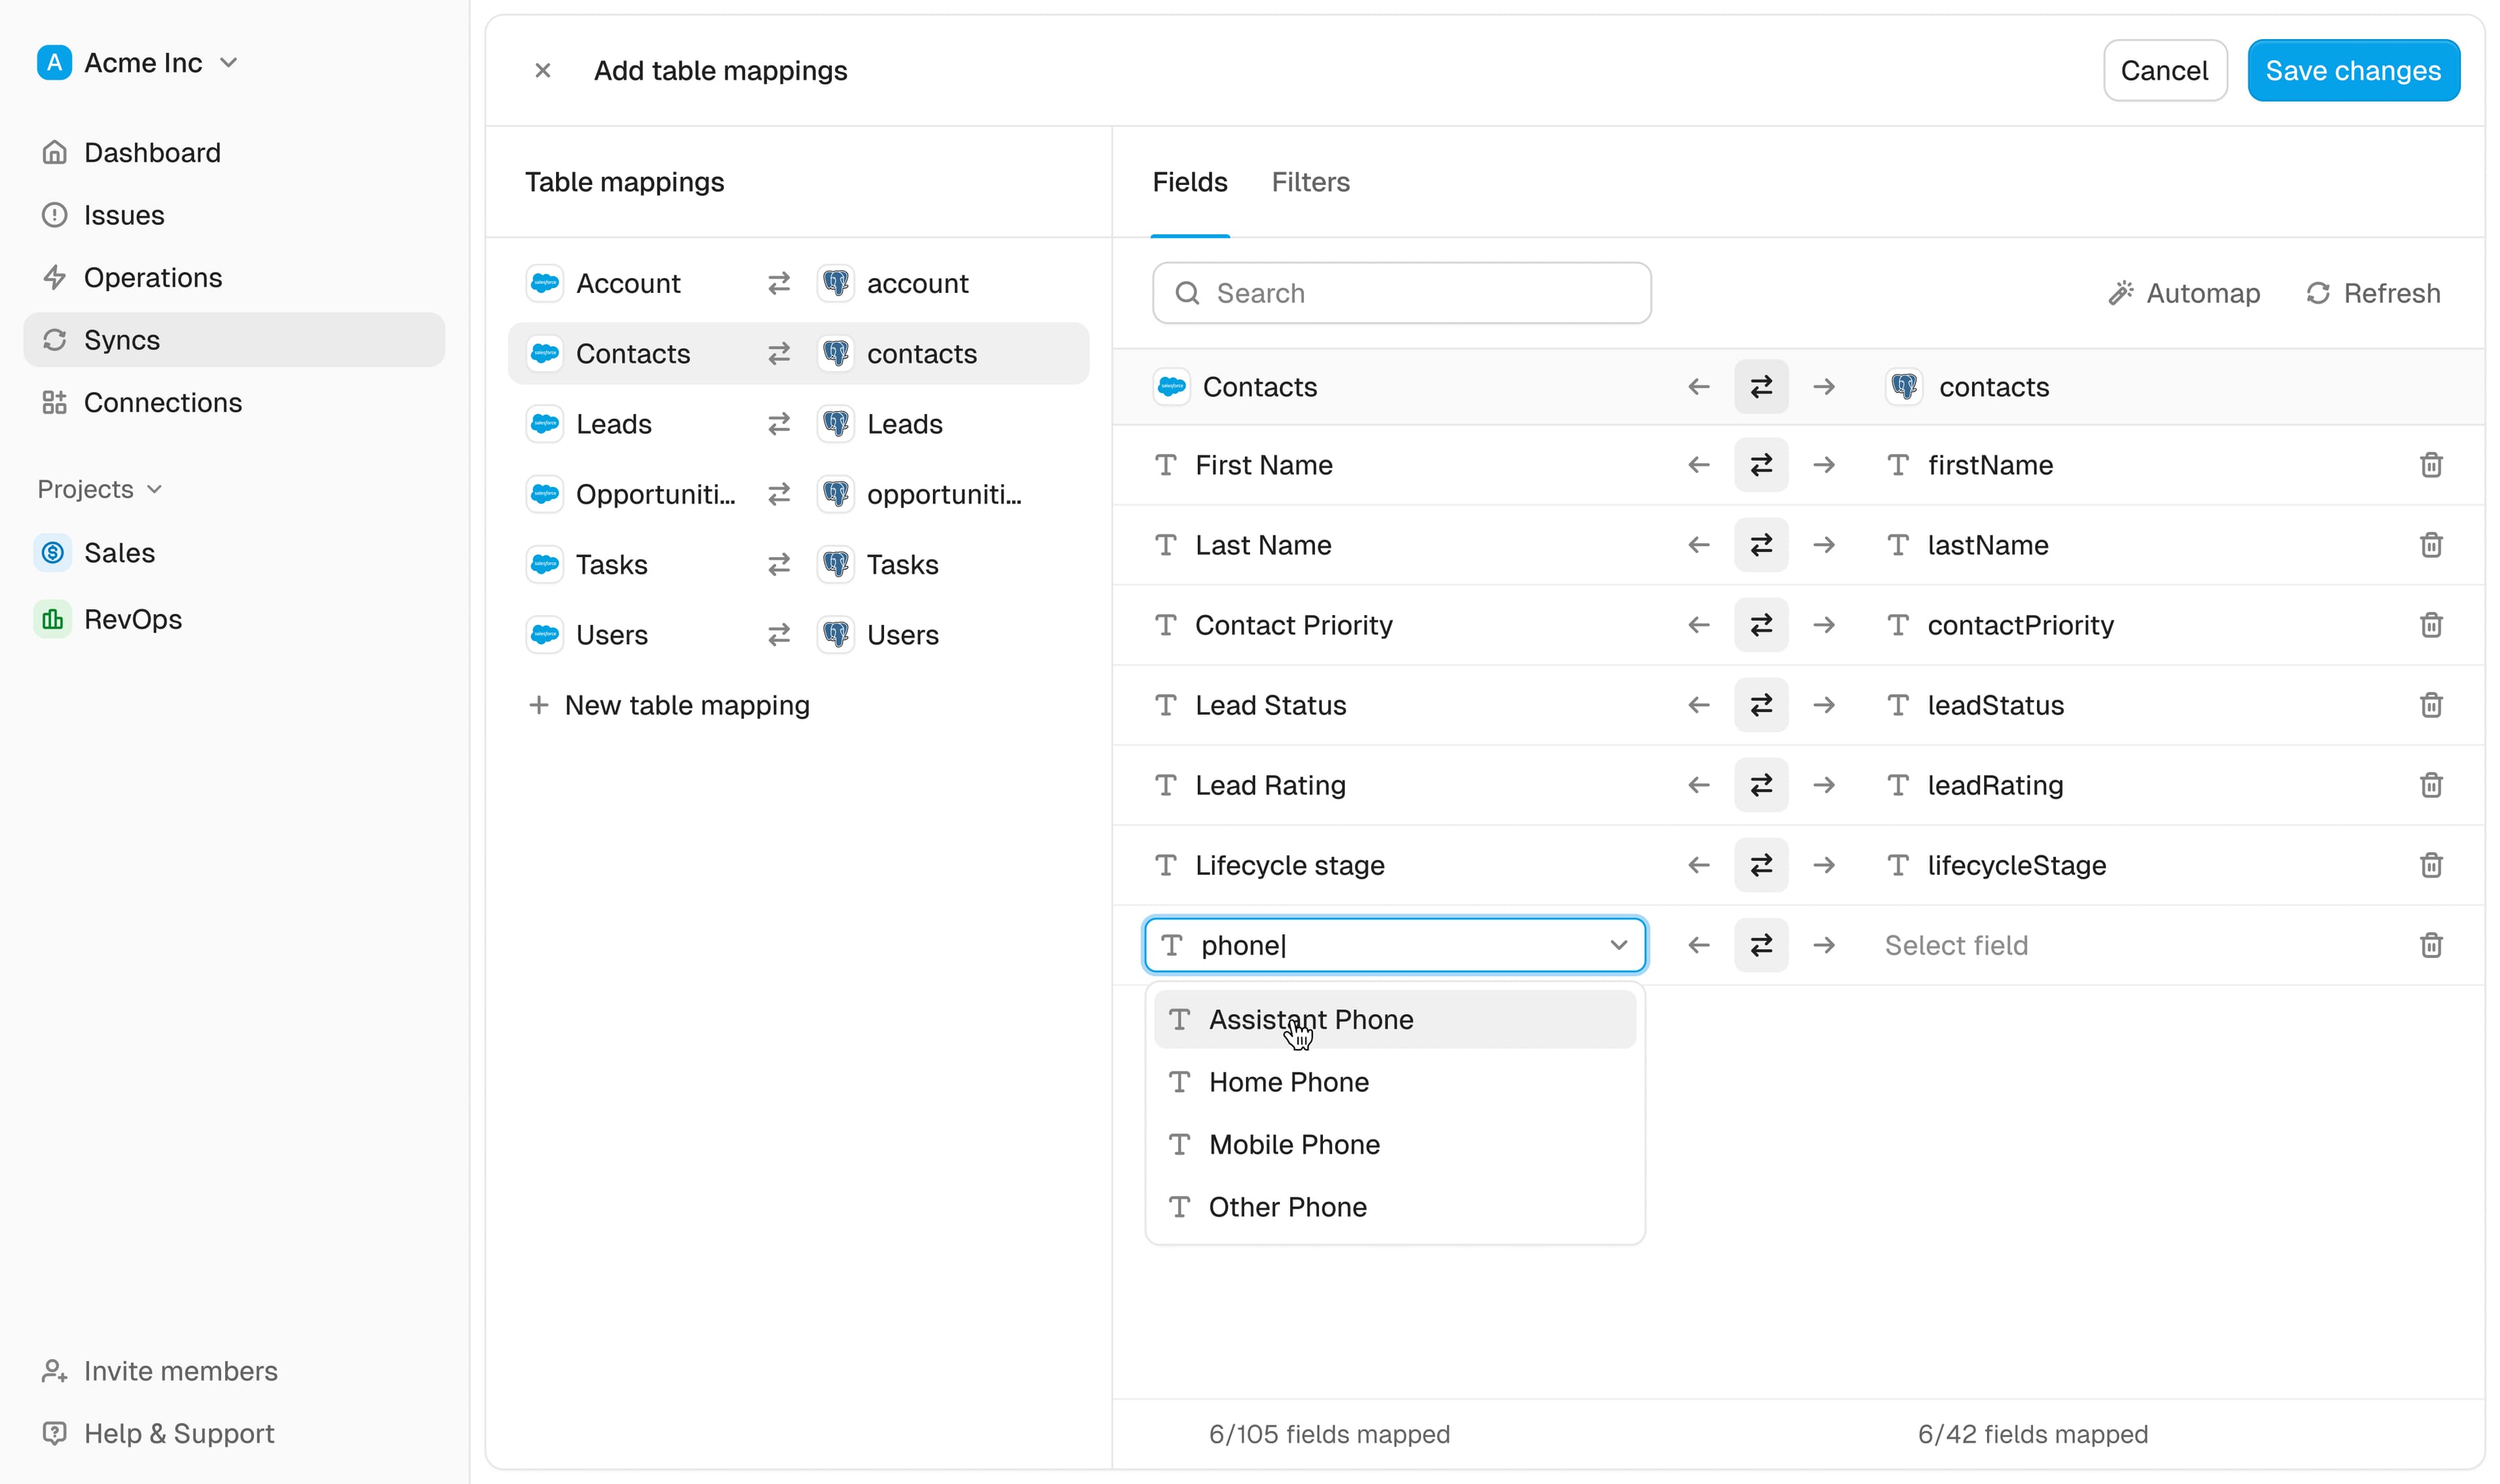
Task: Click the Postgres icon beside the contacts table
Action: point(836,353)
